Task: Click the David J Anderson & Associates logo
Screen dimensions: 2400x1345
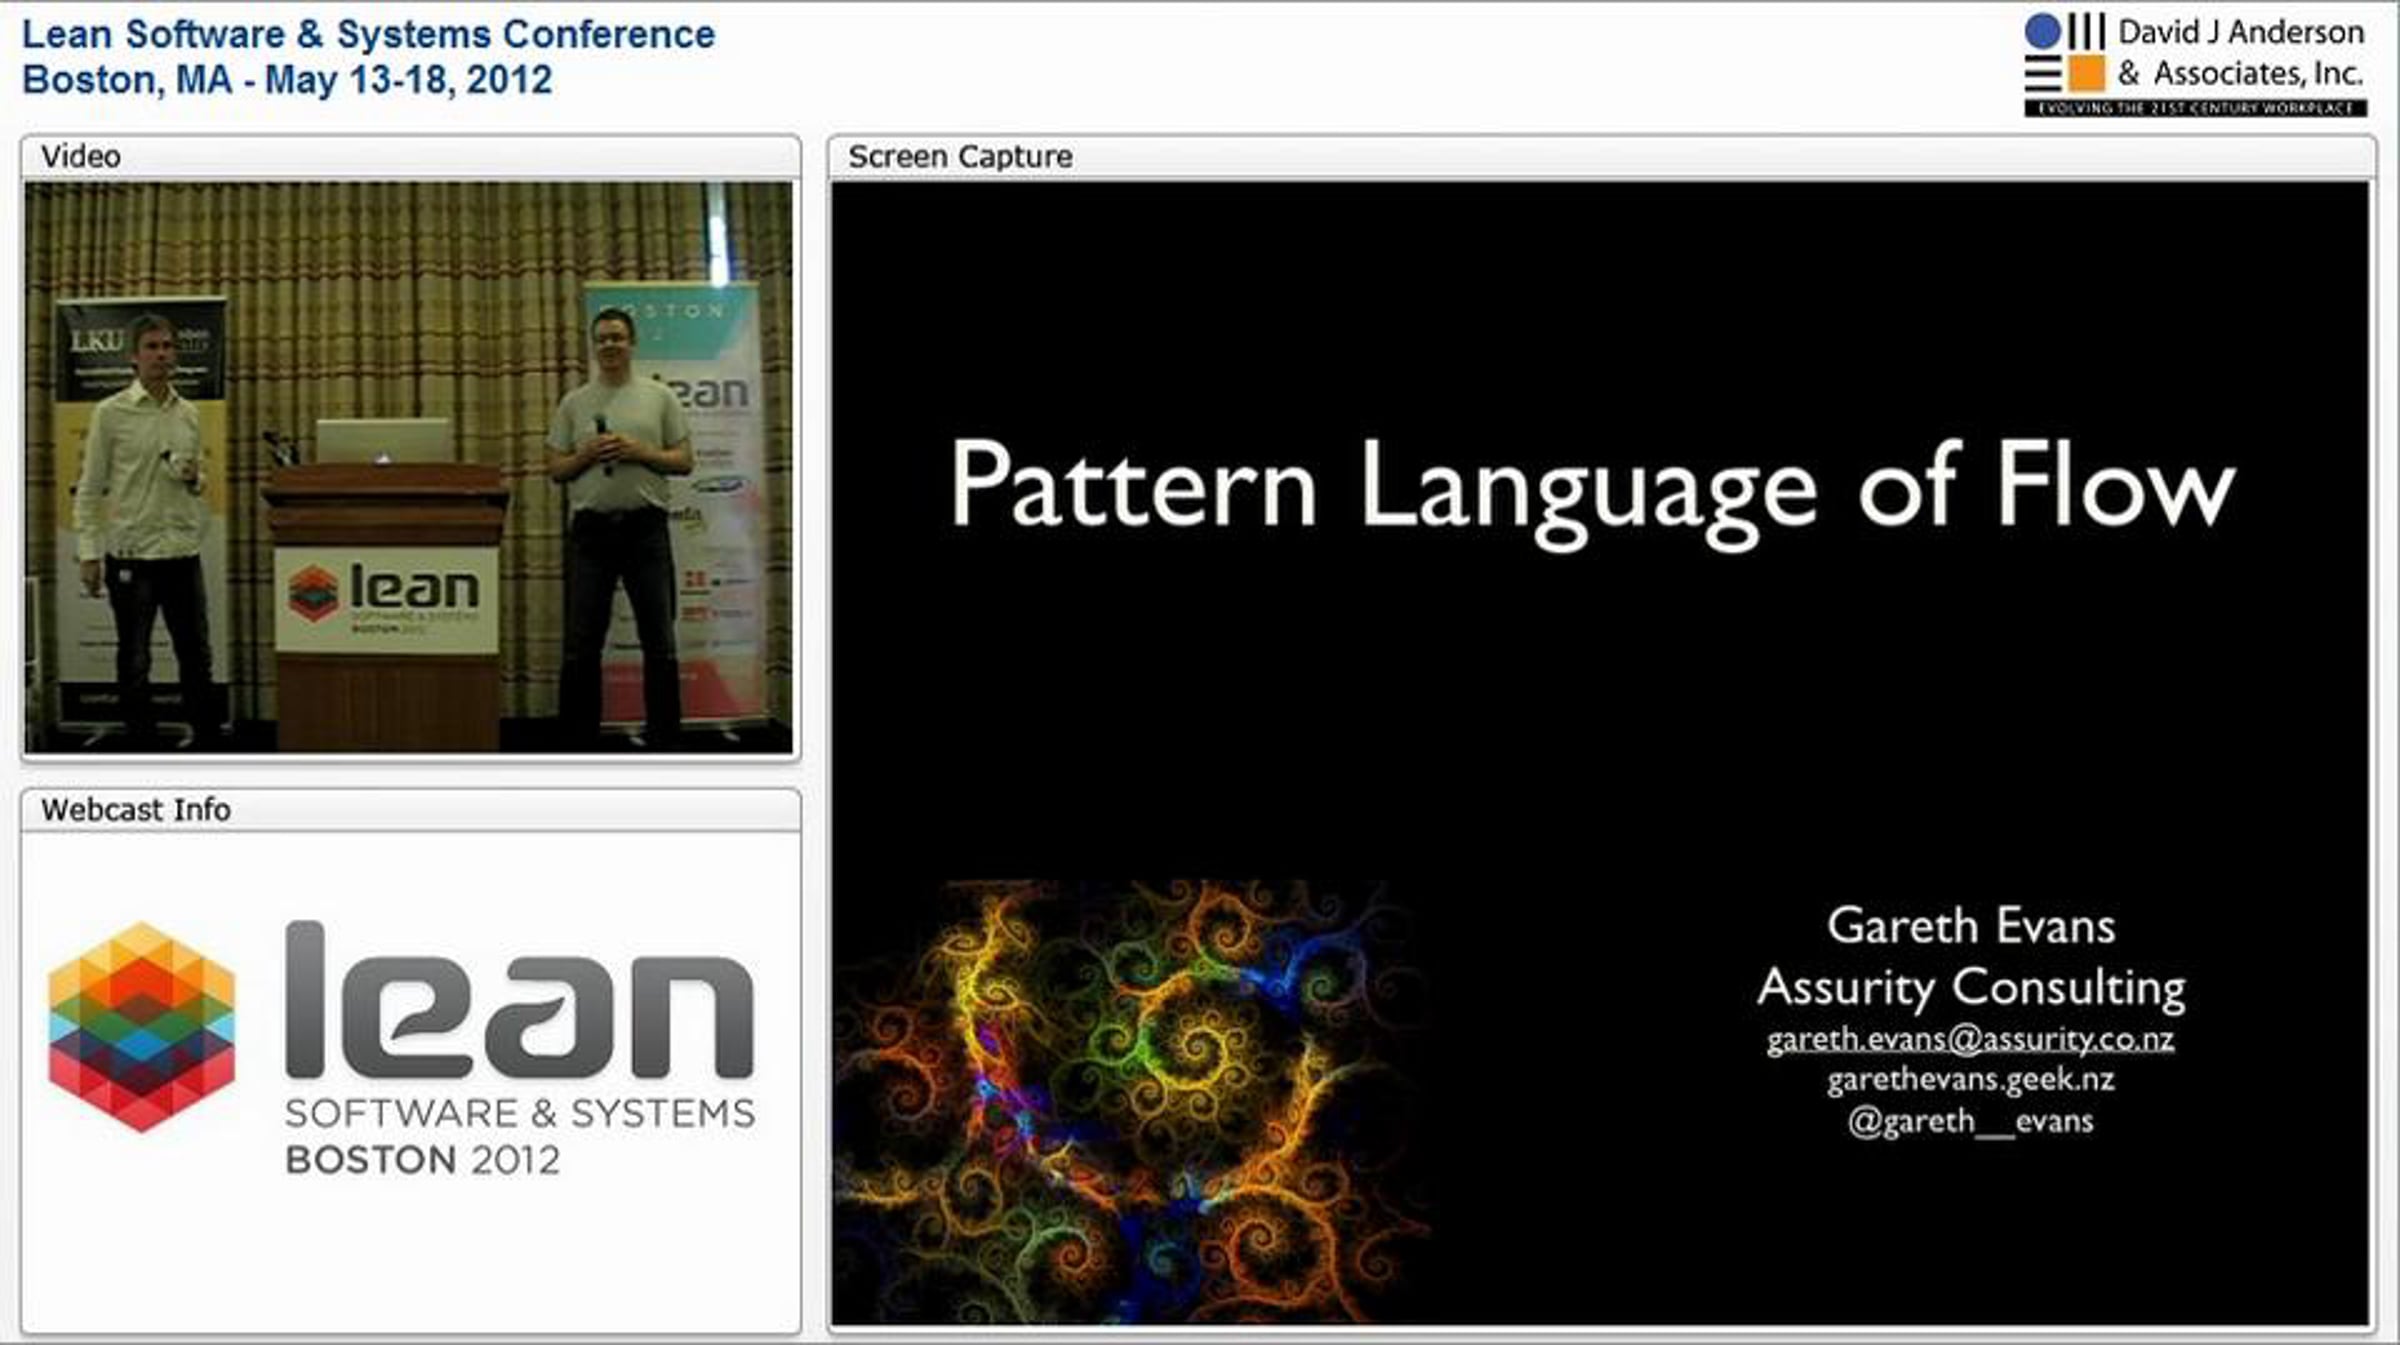Action: point(2195,63)
